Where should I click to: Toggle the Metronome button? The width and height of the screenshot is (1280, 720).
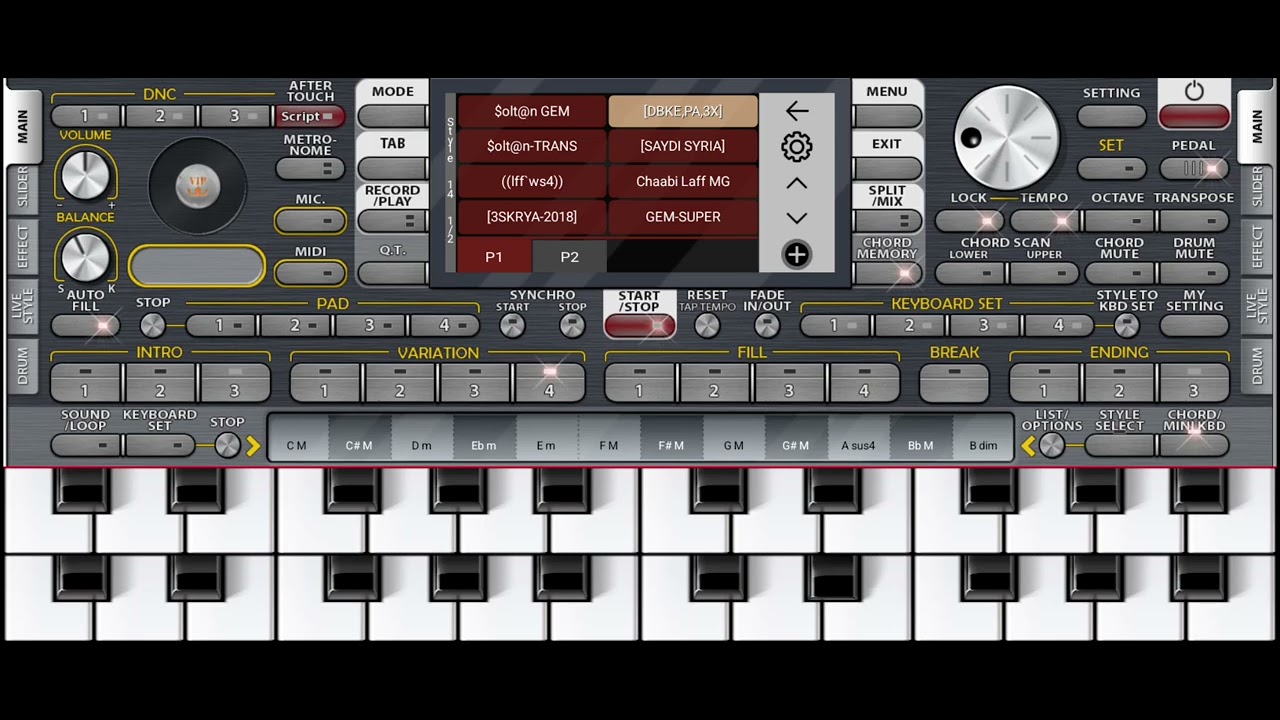point(310,169)
